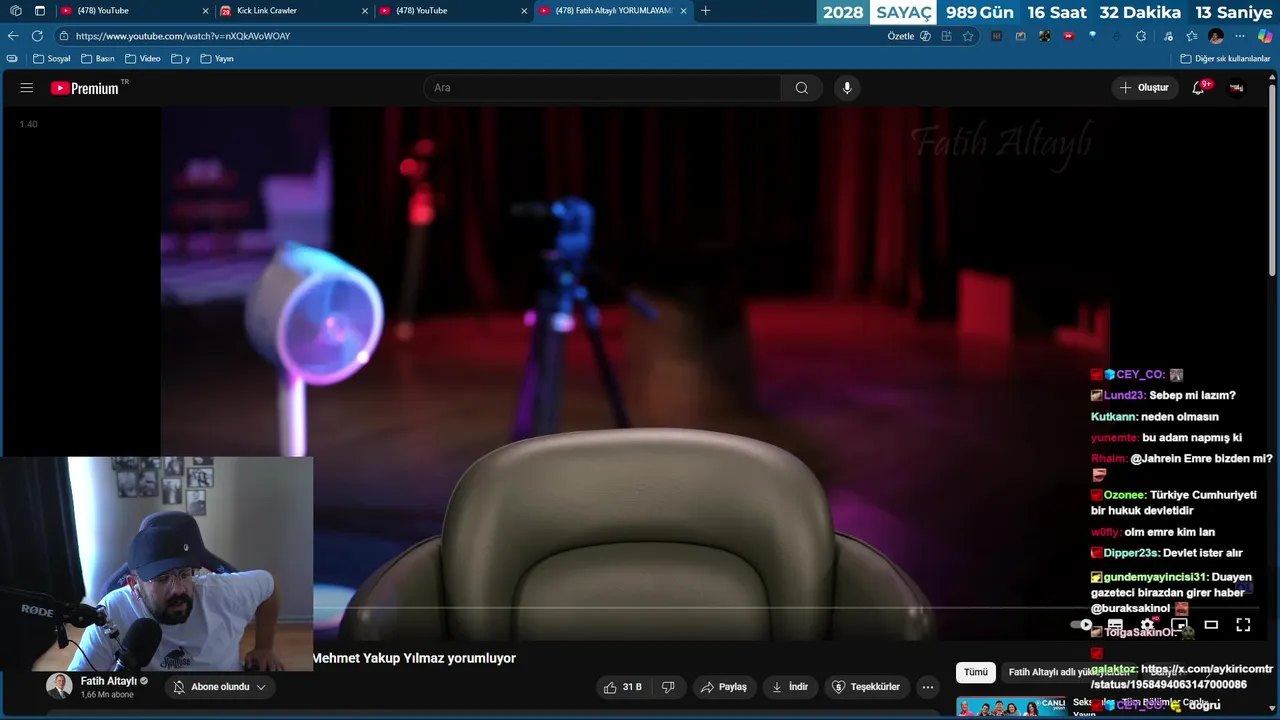Toggle subtitles in the player
Viewport: 1280px width, 720px height.
click(1115, 625)
